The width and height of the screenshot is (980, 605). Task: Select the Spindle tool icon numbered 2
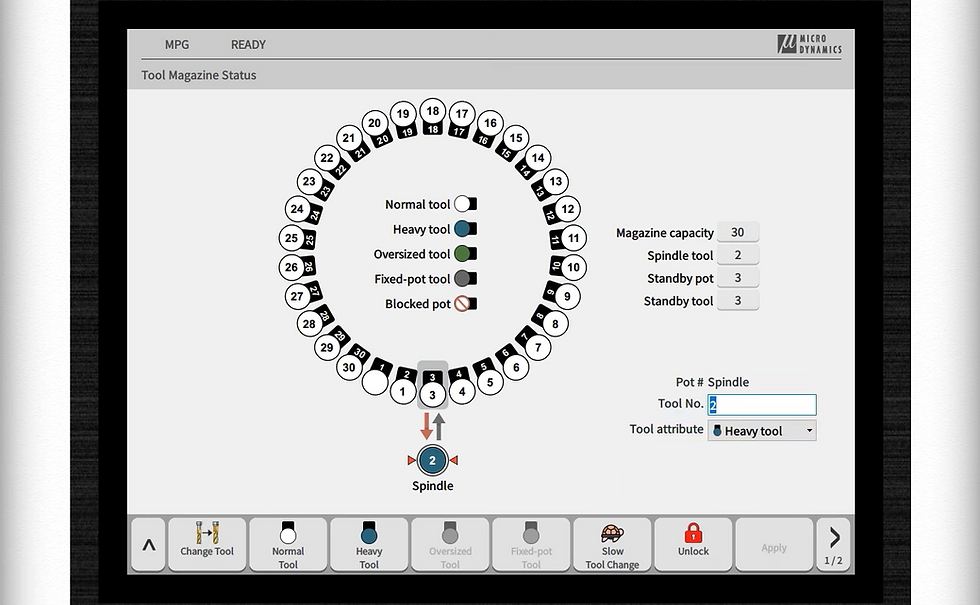click(432, 461)
